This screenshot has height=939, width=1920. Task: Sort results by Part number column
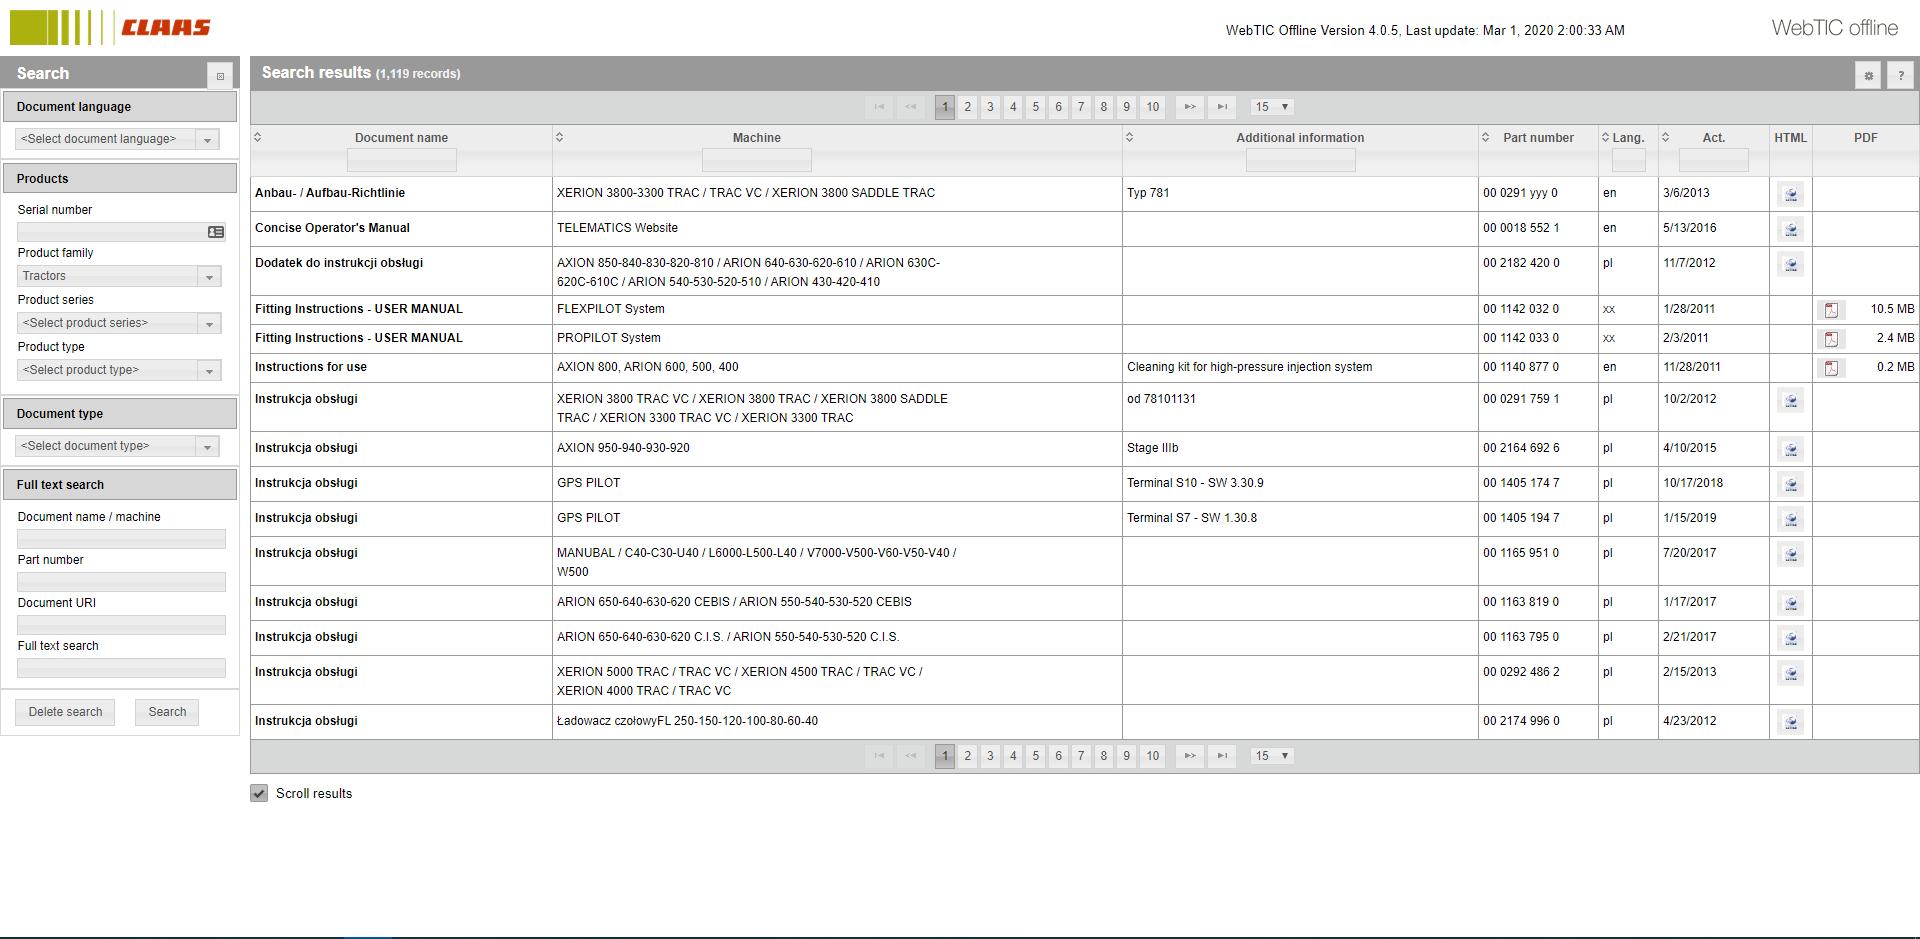(x=1486, y=138)
